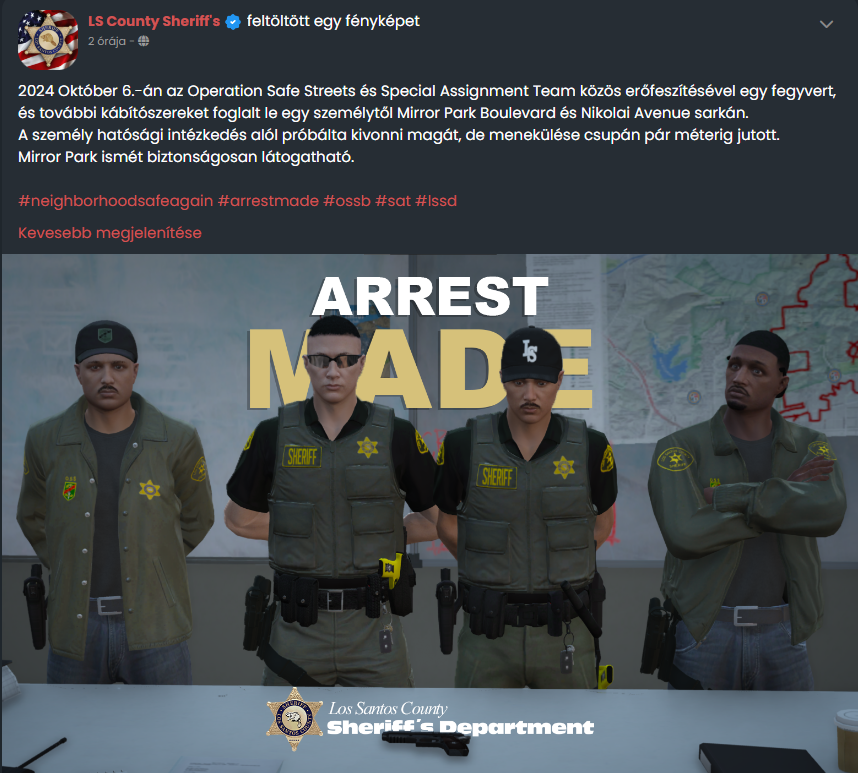Open the #lssd hashtag
The width and height of the screenshot is (858, 773).
(436, 201)
